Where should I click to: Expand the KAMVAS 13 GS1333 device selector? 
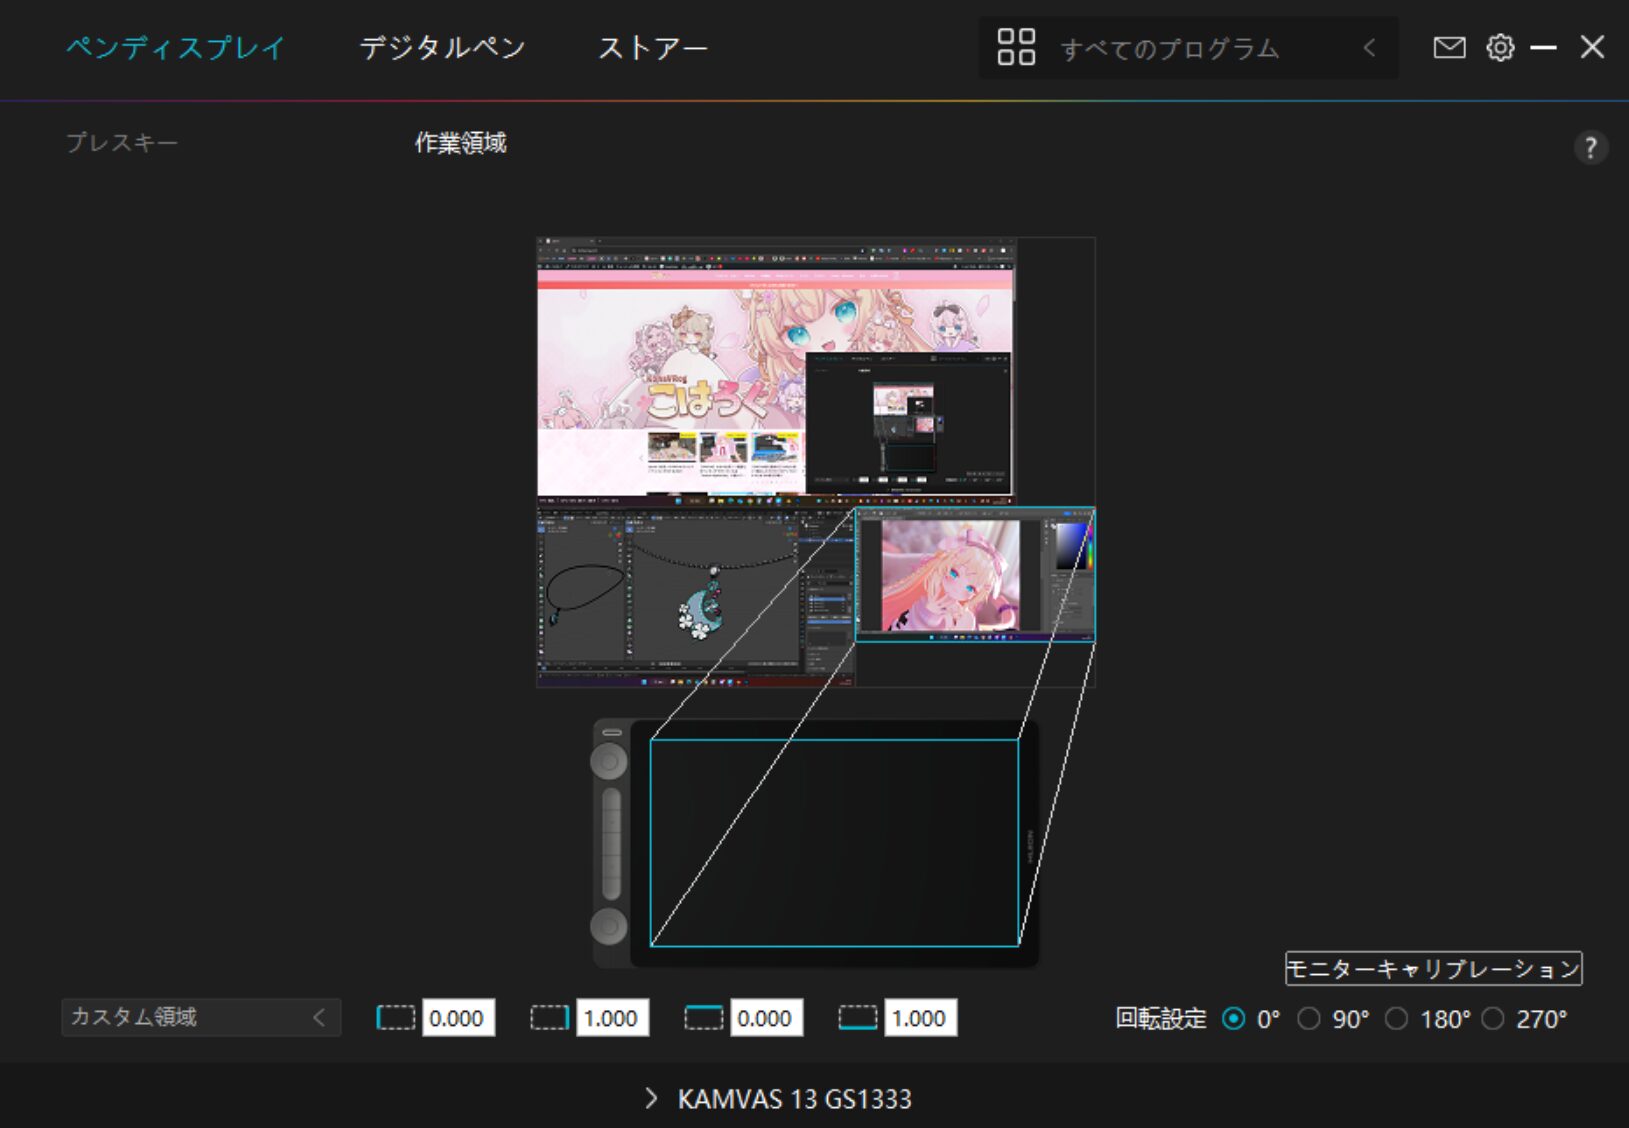[x=652, y=1098]
